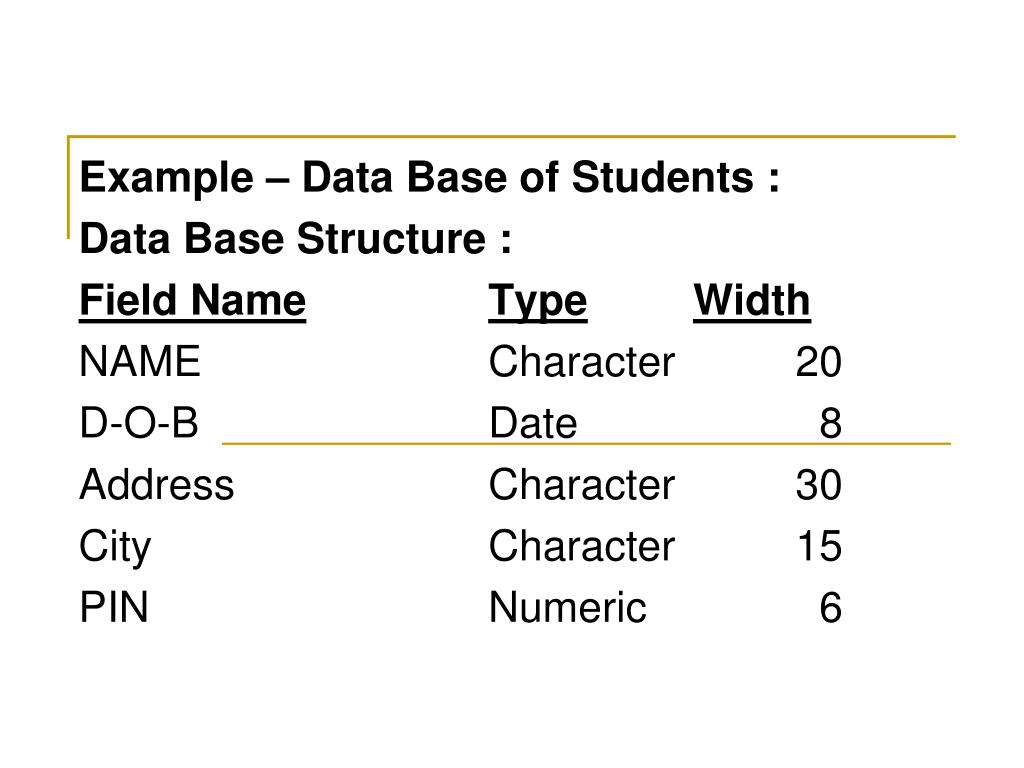This screenshot has width=1024, height=768.
Task: Click the width value 8
Action: 831,423
